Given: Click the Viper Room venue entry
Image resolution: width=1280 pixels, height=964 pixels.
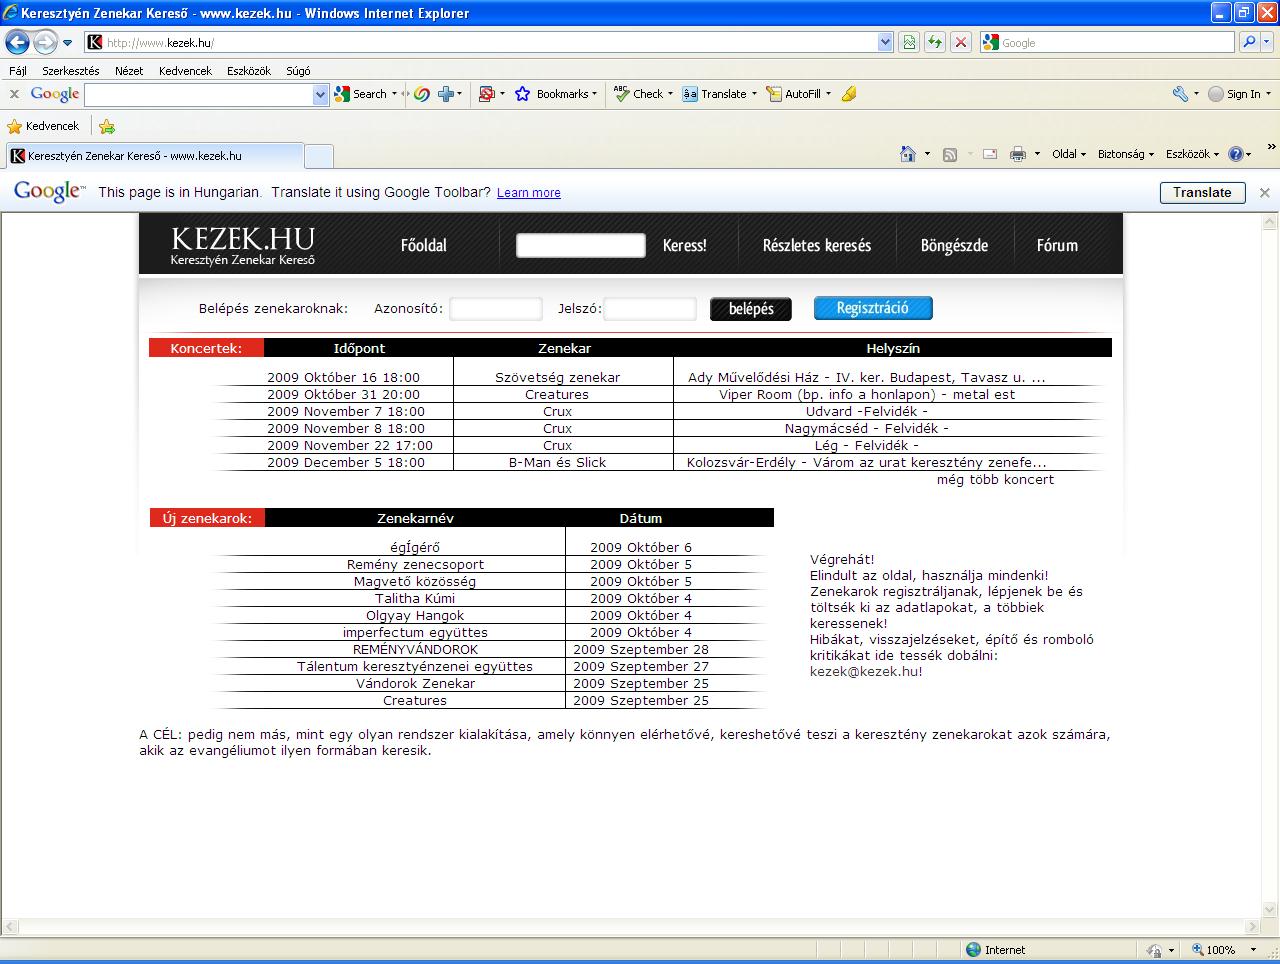Looking at the screenshot, I should (866, 394).
